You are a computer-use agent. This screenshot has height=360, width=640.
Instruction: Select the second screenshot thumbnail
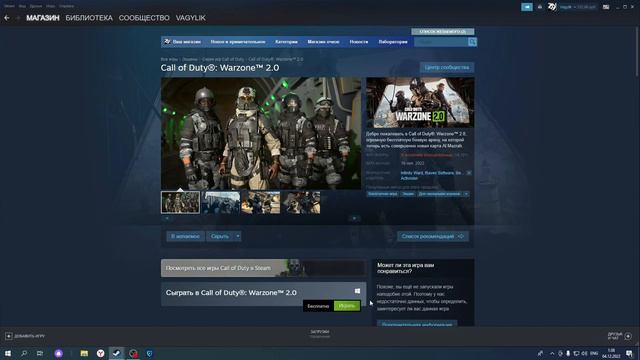[221, 202]
